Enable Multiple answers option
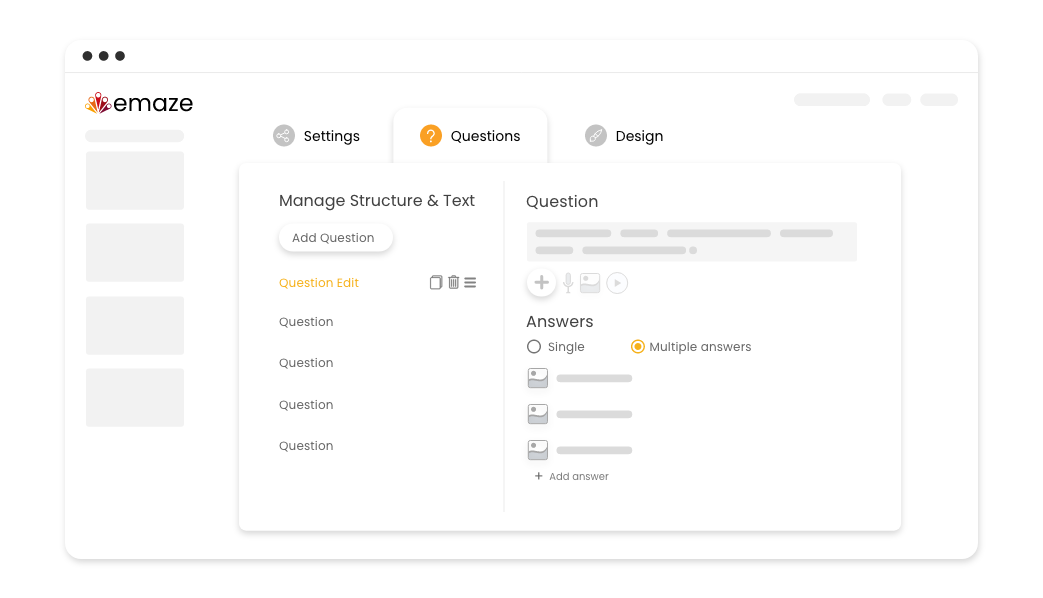This screenshot has width=1043, height=598. point(638,346)
